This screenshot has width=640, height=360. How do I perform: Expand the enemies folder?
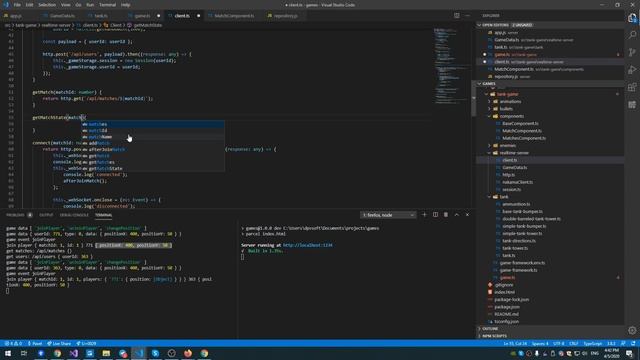tap(508, 146)
